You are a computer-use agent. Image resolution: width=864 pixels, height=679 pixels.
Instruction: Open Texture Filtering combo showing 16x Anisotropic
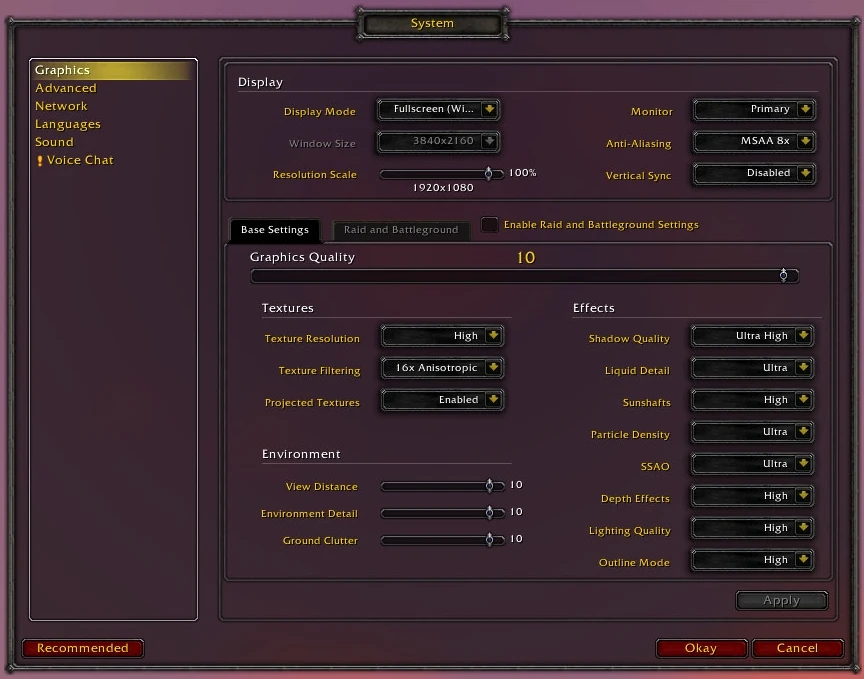pyautogui.click(x=442, y=368)
